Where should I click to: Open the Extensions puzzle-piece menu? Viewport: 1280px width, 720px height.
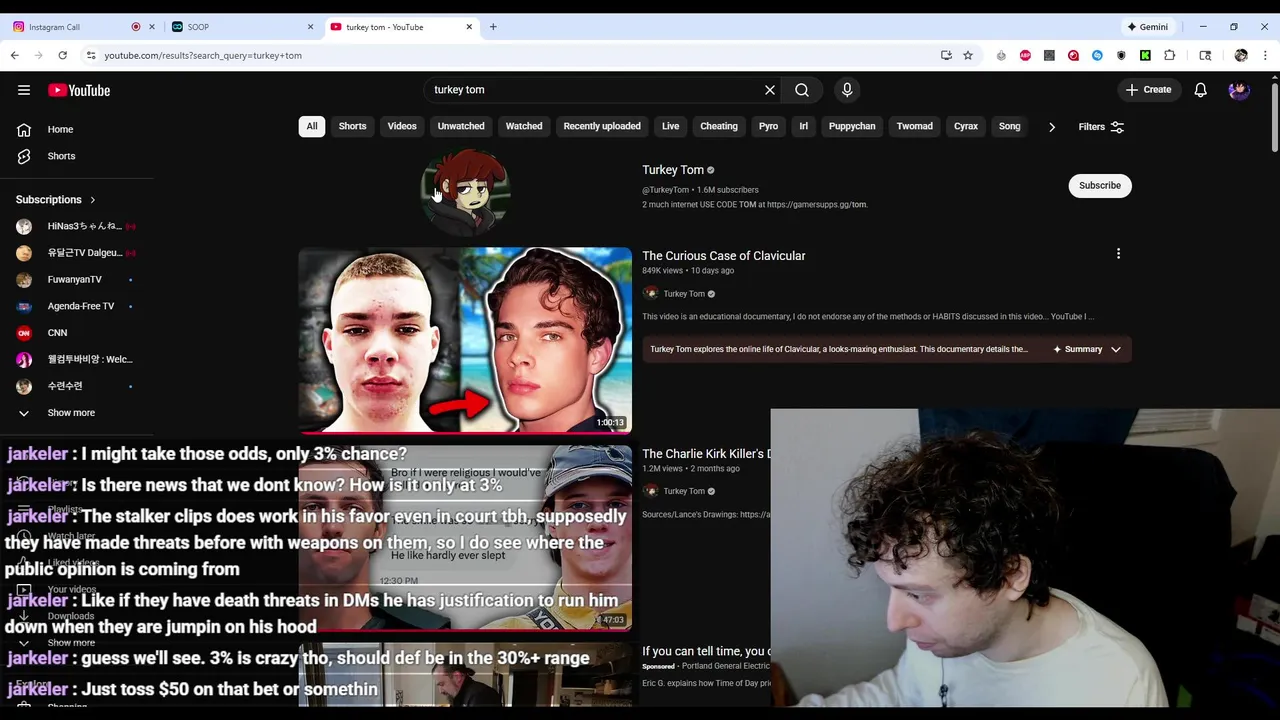[1170, 55]
